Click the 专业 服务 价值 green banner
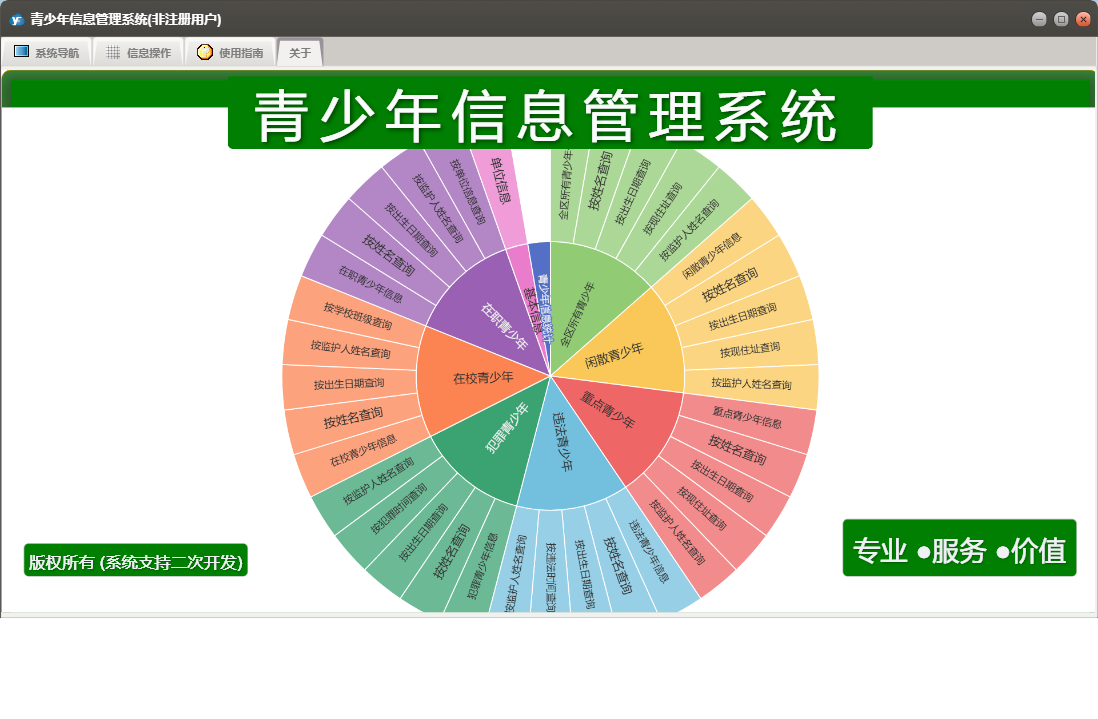This screenshot has height=719, width=1098. click(959, 548)
